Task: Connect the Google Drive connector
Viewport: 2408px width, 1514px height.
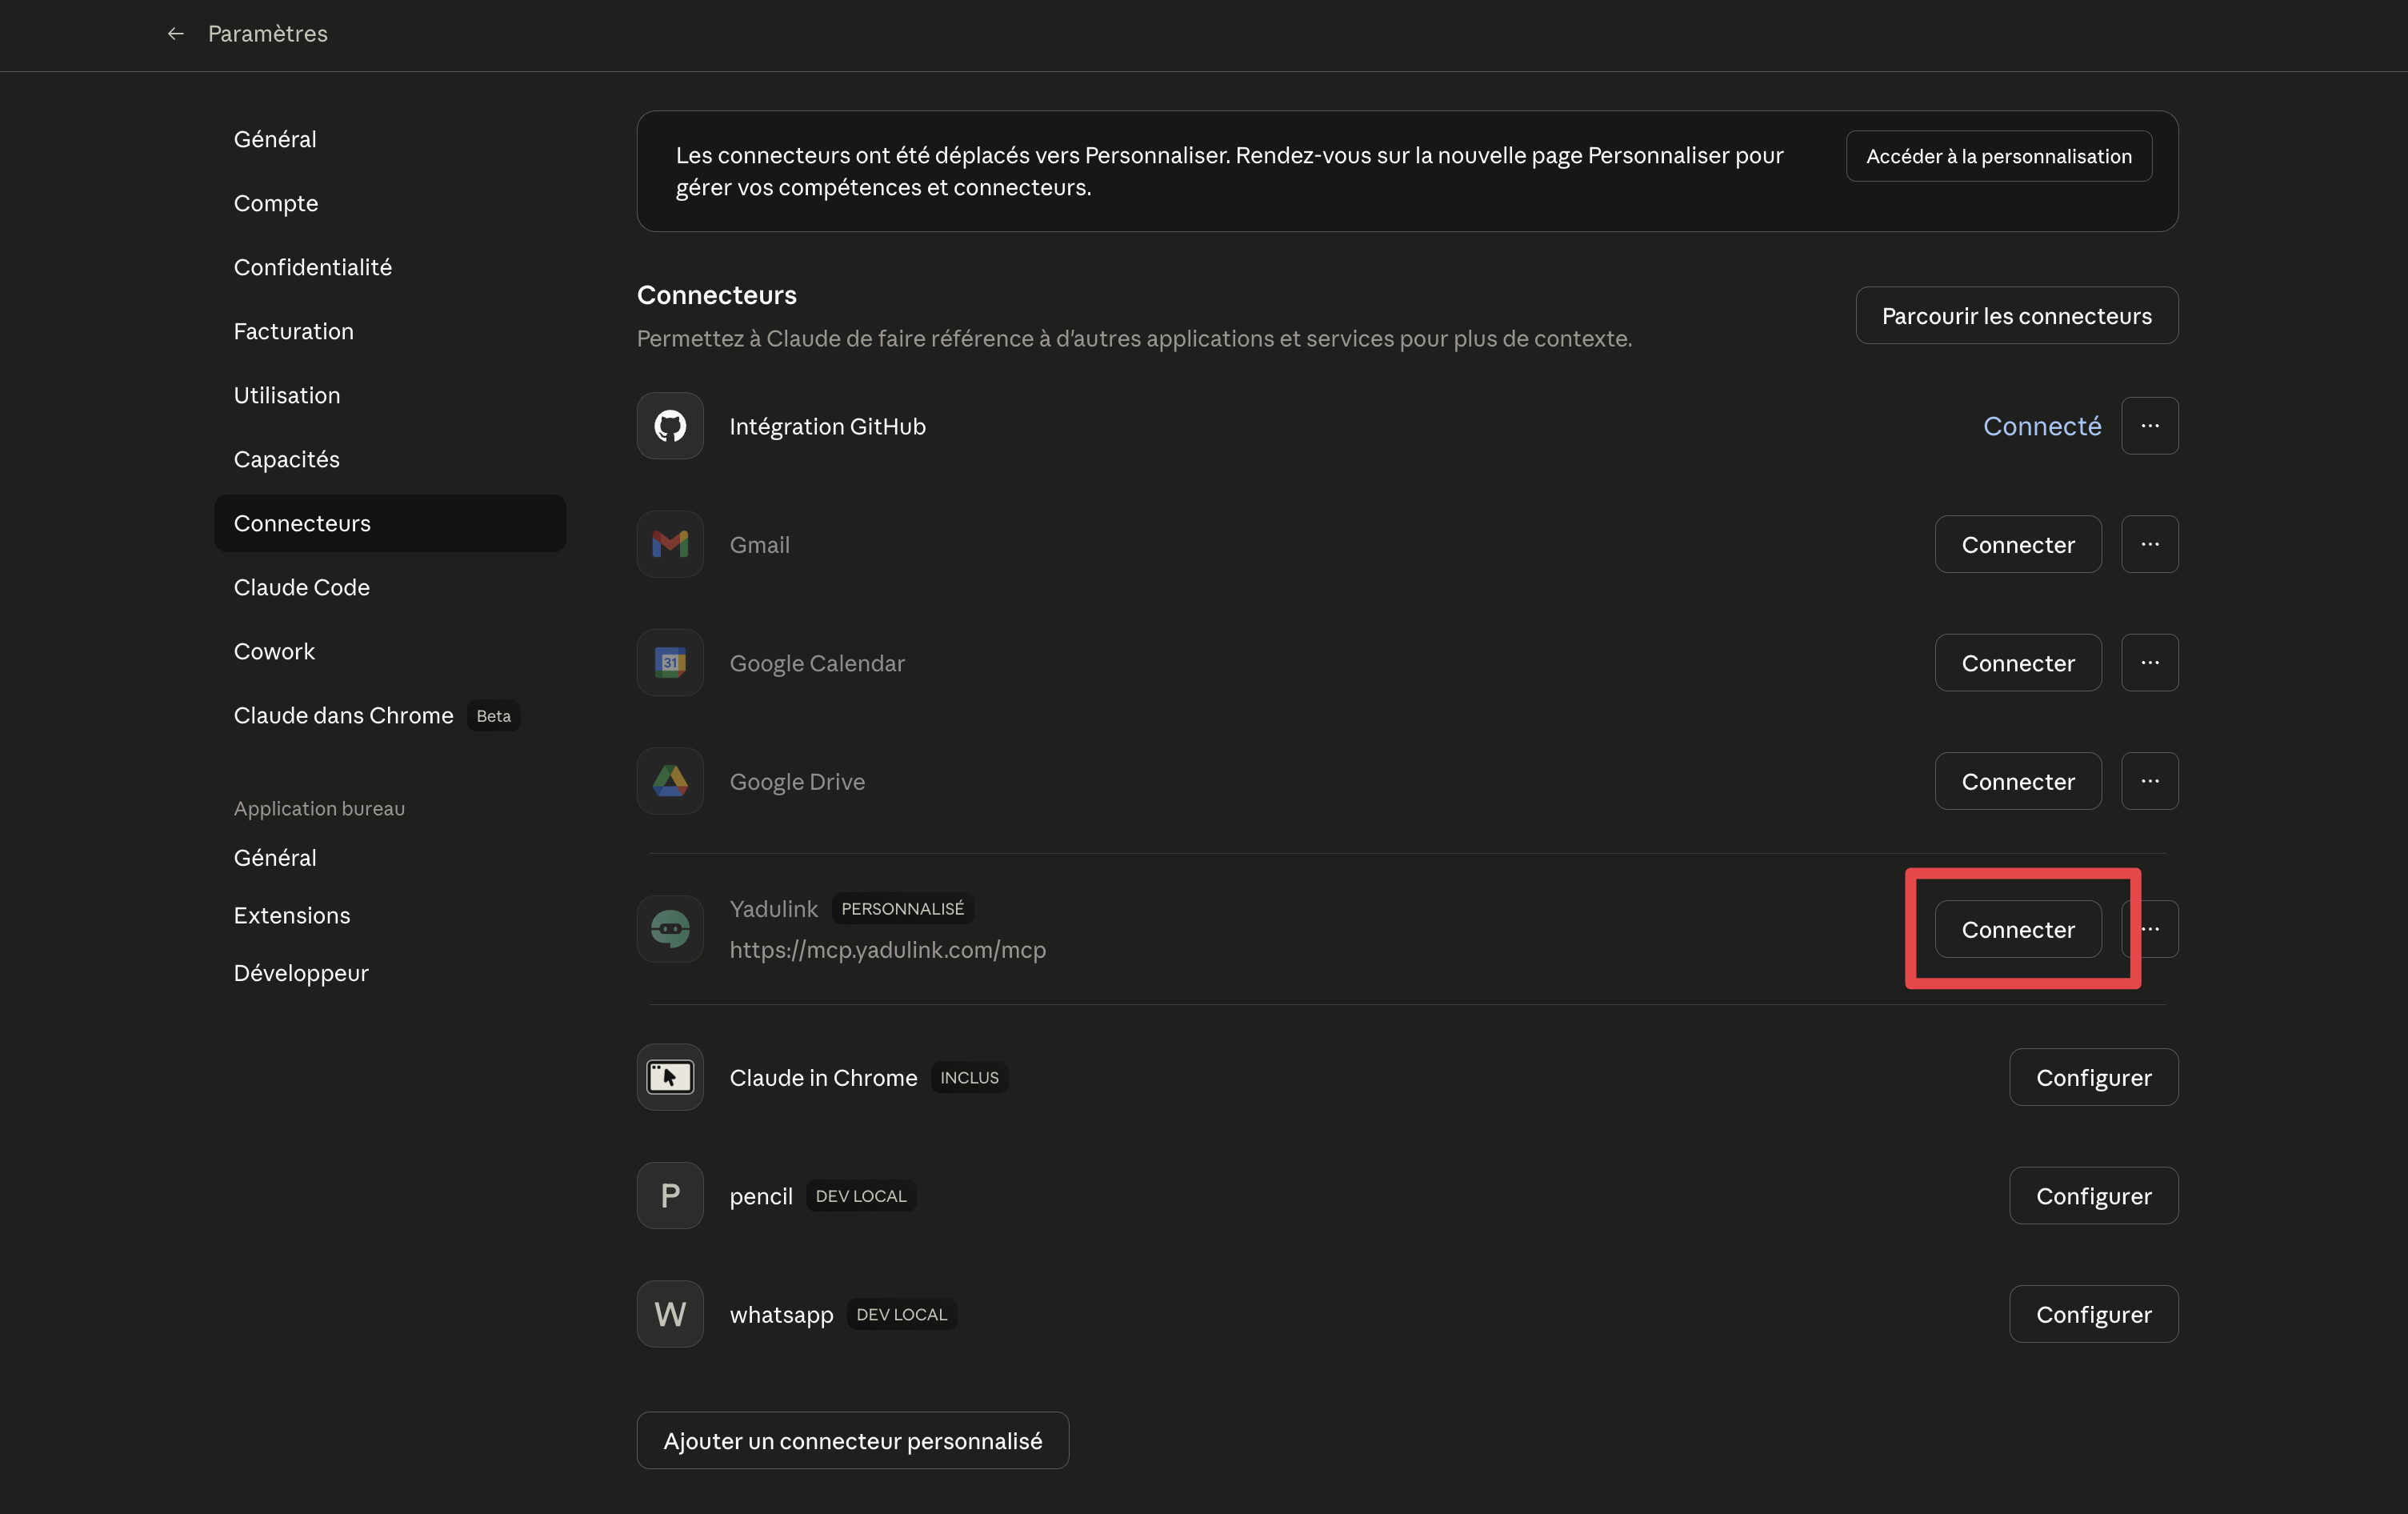Action: (2018, 781)
